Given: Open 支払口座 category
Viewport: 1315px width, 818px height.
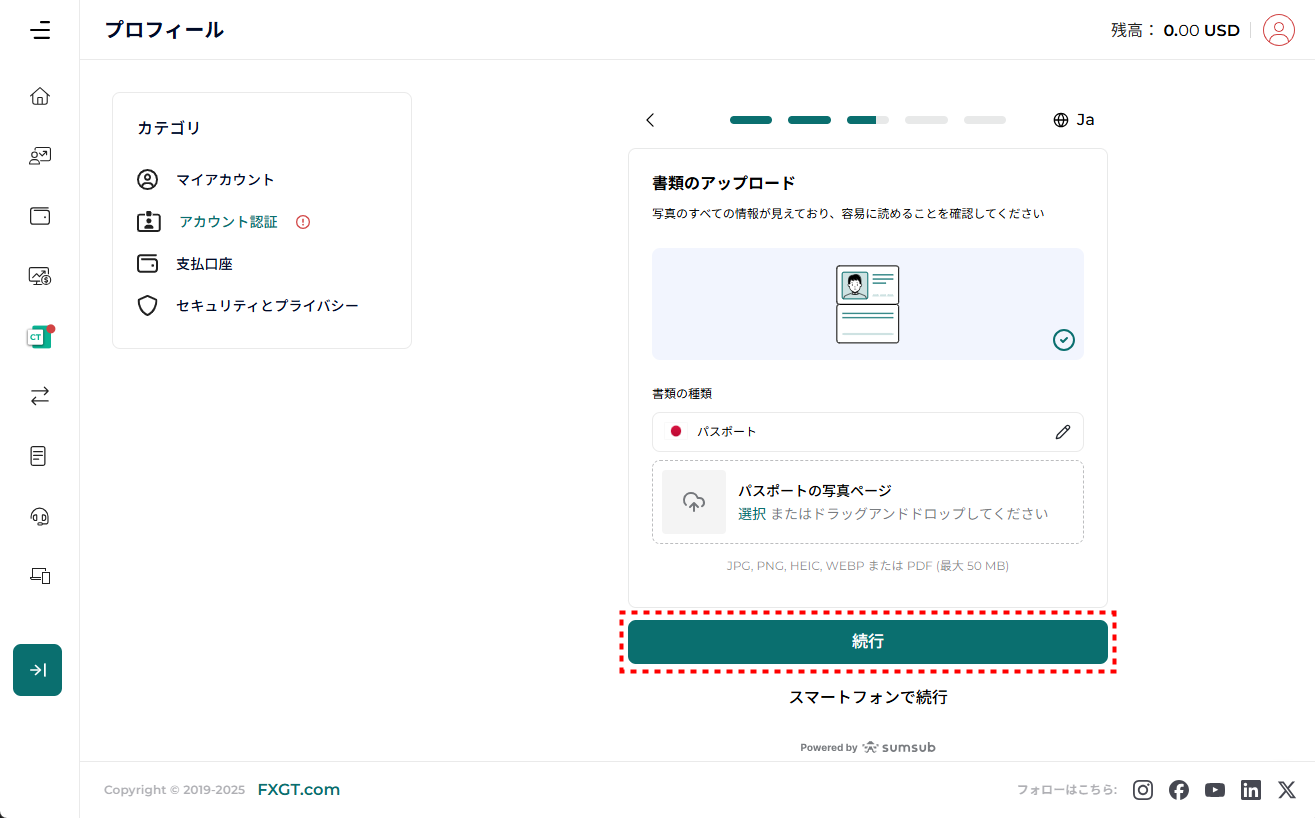Looking at the screenshot, I should 204,264.
